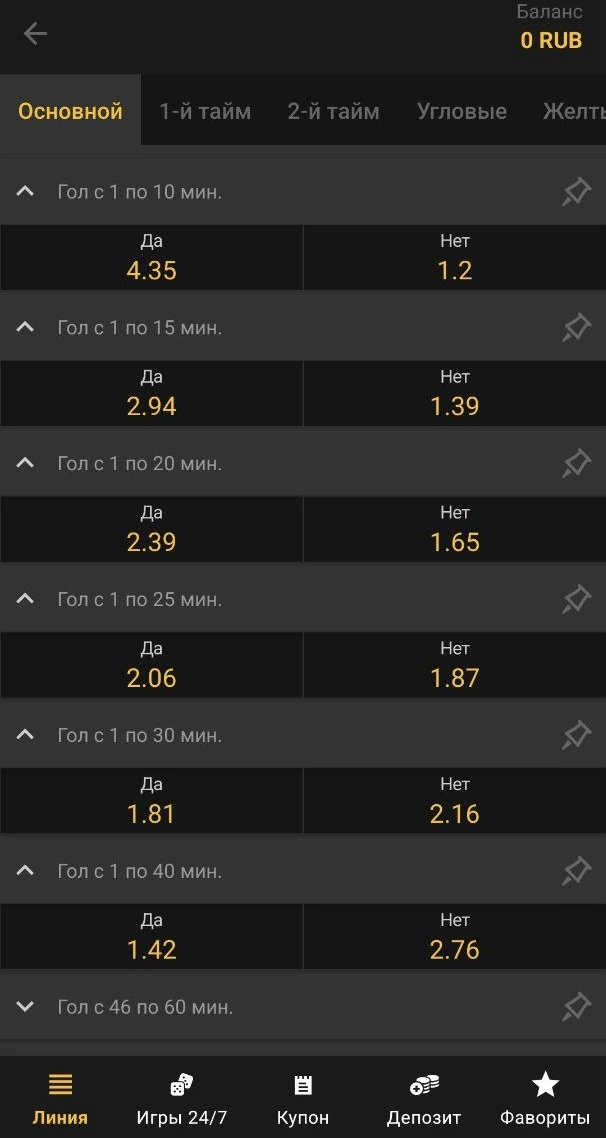This screenshot has height=1138, width=606.
Task: Select Нет at odds 2.76
Action: click(455, 937)
